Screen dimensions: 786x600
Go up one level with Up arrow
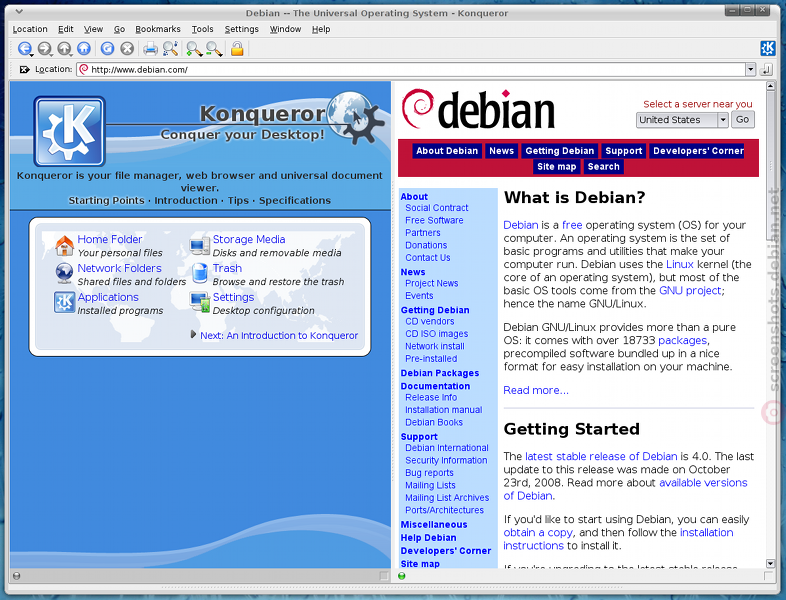coord(64,49)
